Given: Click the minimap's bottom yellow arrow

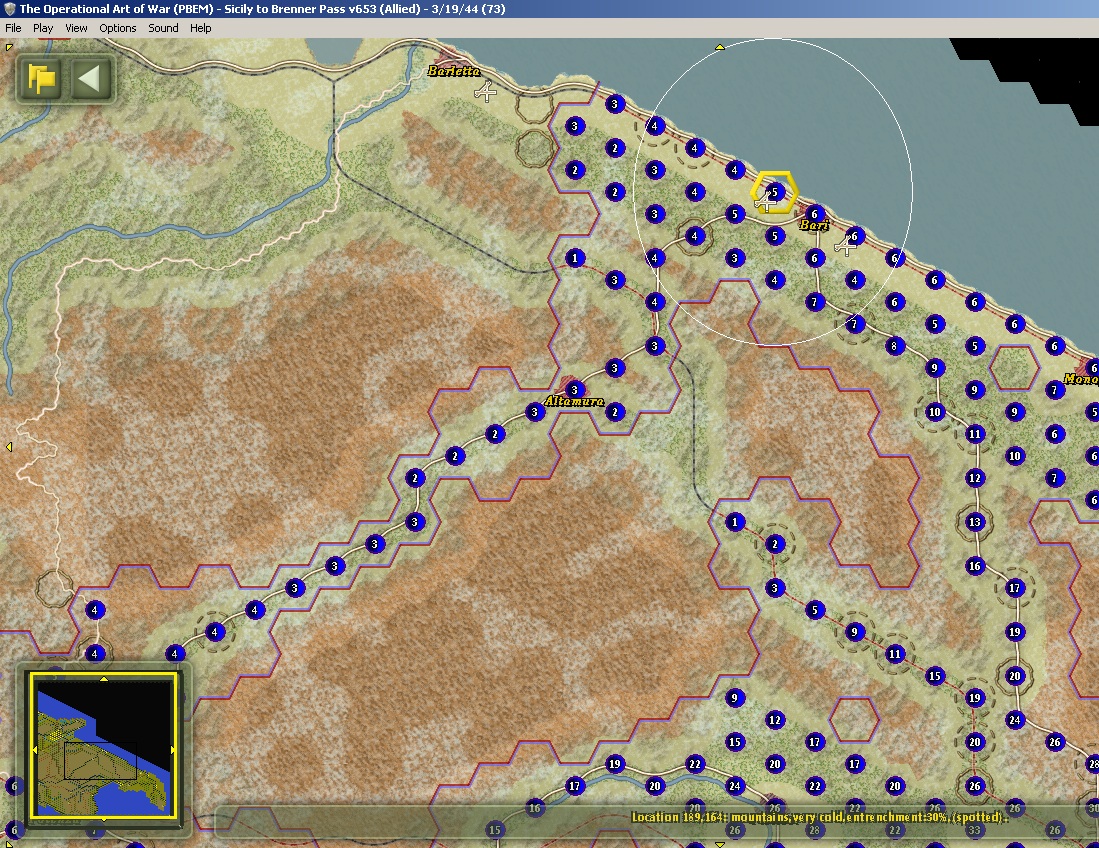Looking at the screenshot, I should point(104,819).
